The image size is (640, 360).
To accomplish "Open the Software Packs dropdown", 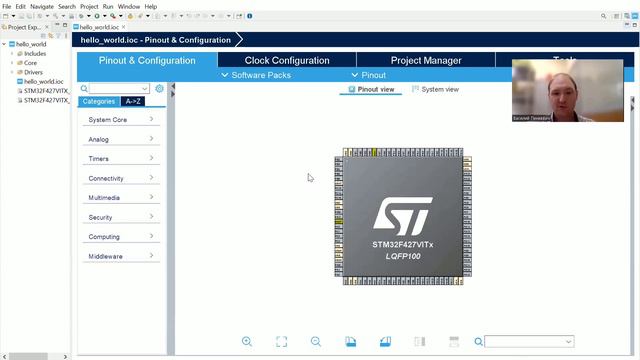I will 256,75.
